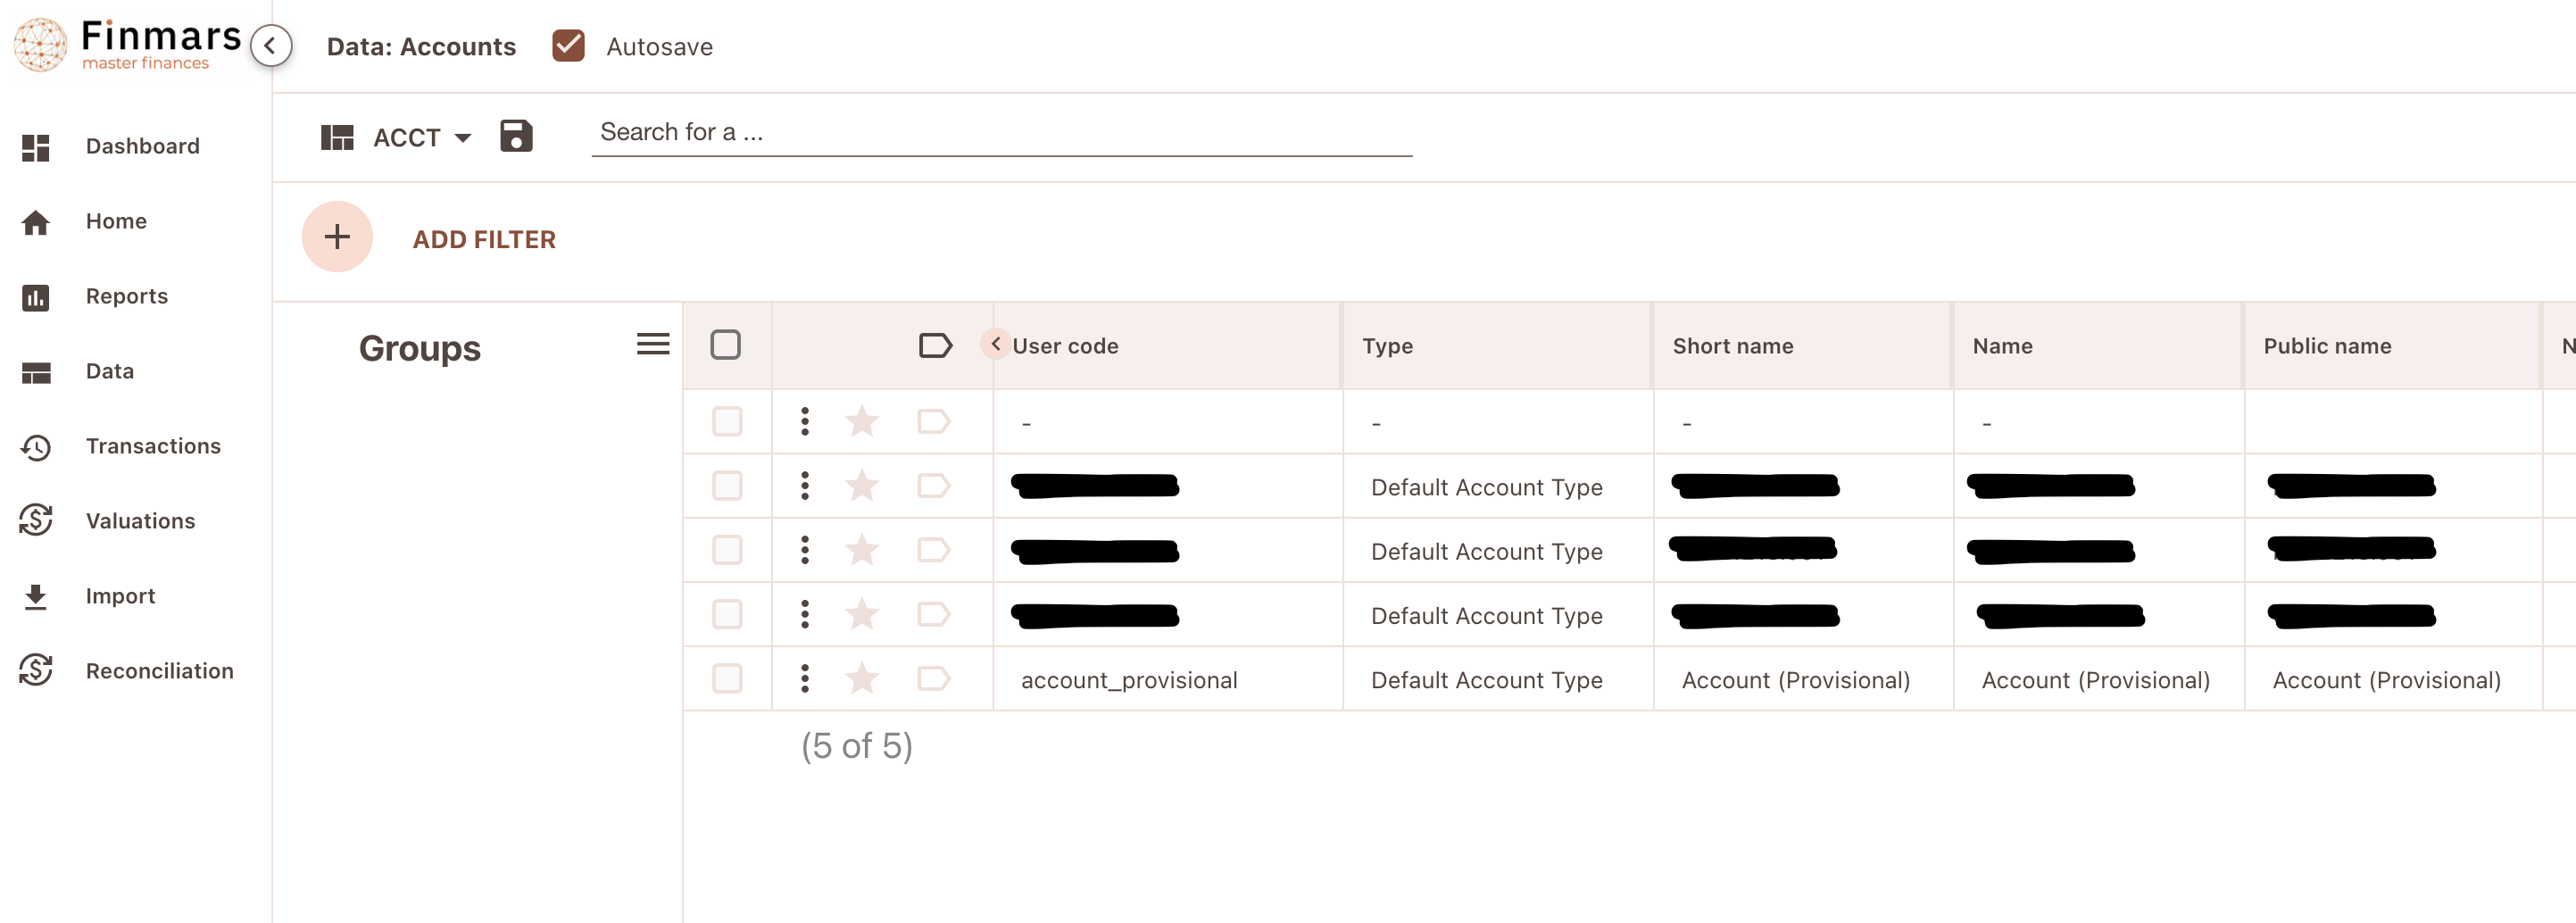This screenshot has width=2576, height=923.
Task: Open the Dashboard icon in sidebar
Action: (x=36, y=147)
